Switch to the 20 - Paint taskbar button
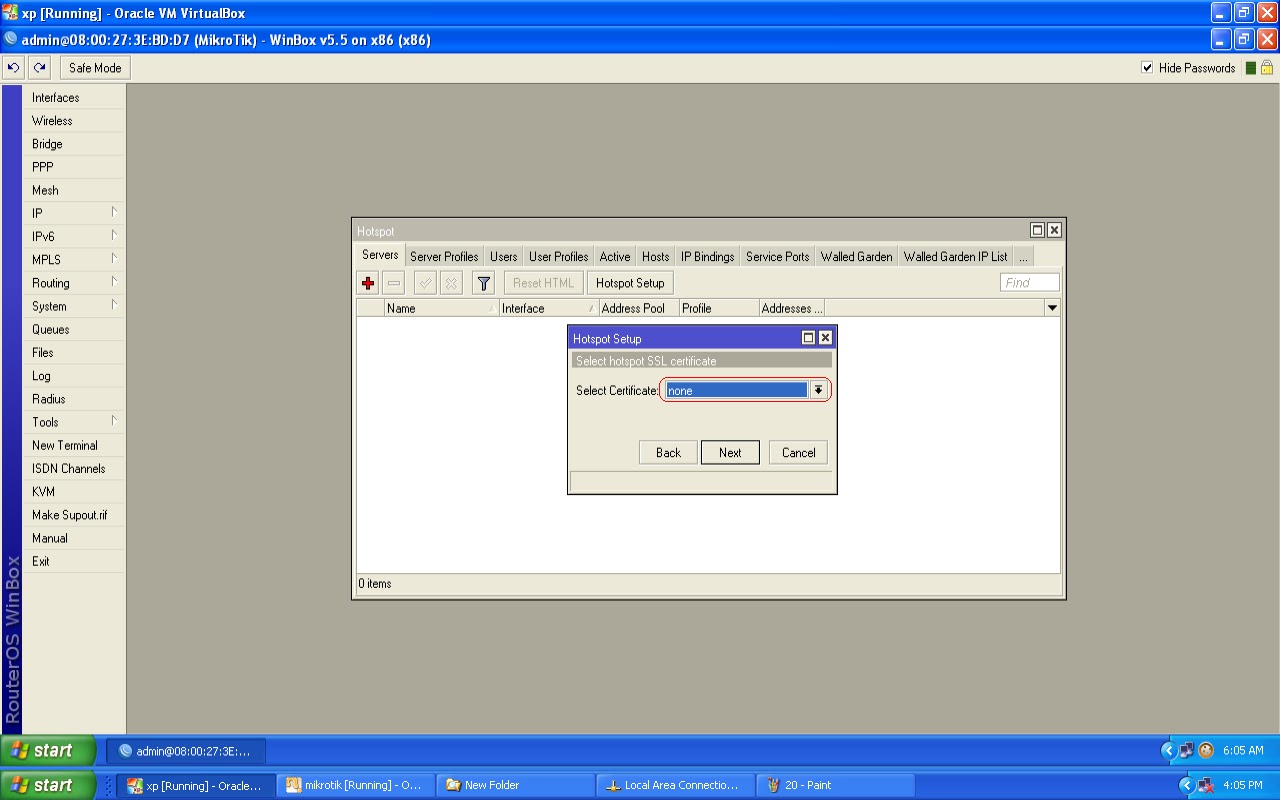 (x=835, y=785)
